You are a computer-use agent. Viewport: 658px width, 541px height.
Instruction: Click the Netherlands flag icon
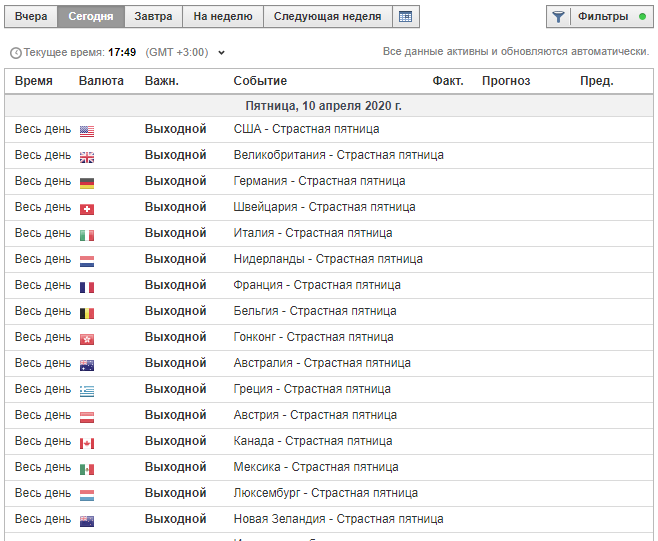pyautogui.click(x=87, y=261)
